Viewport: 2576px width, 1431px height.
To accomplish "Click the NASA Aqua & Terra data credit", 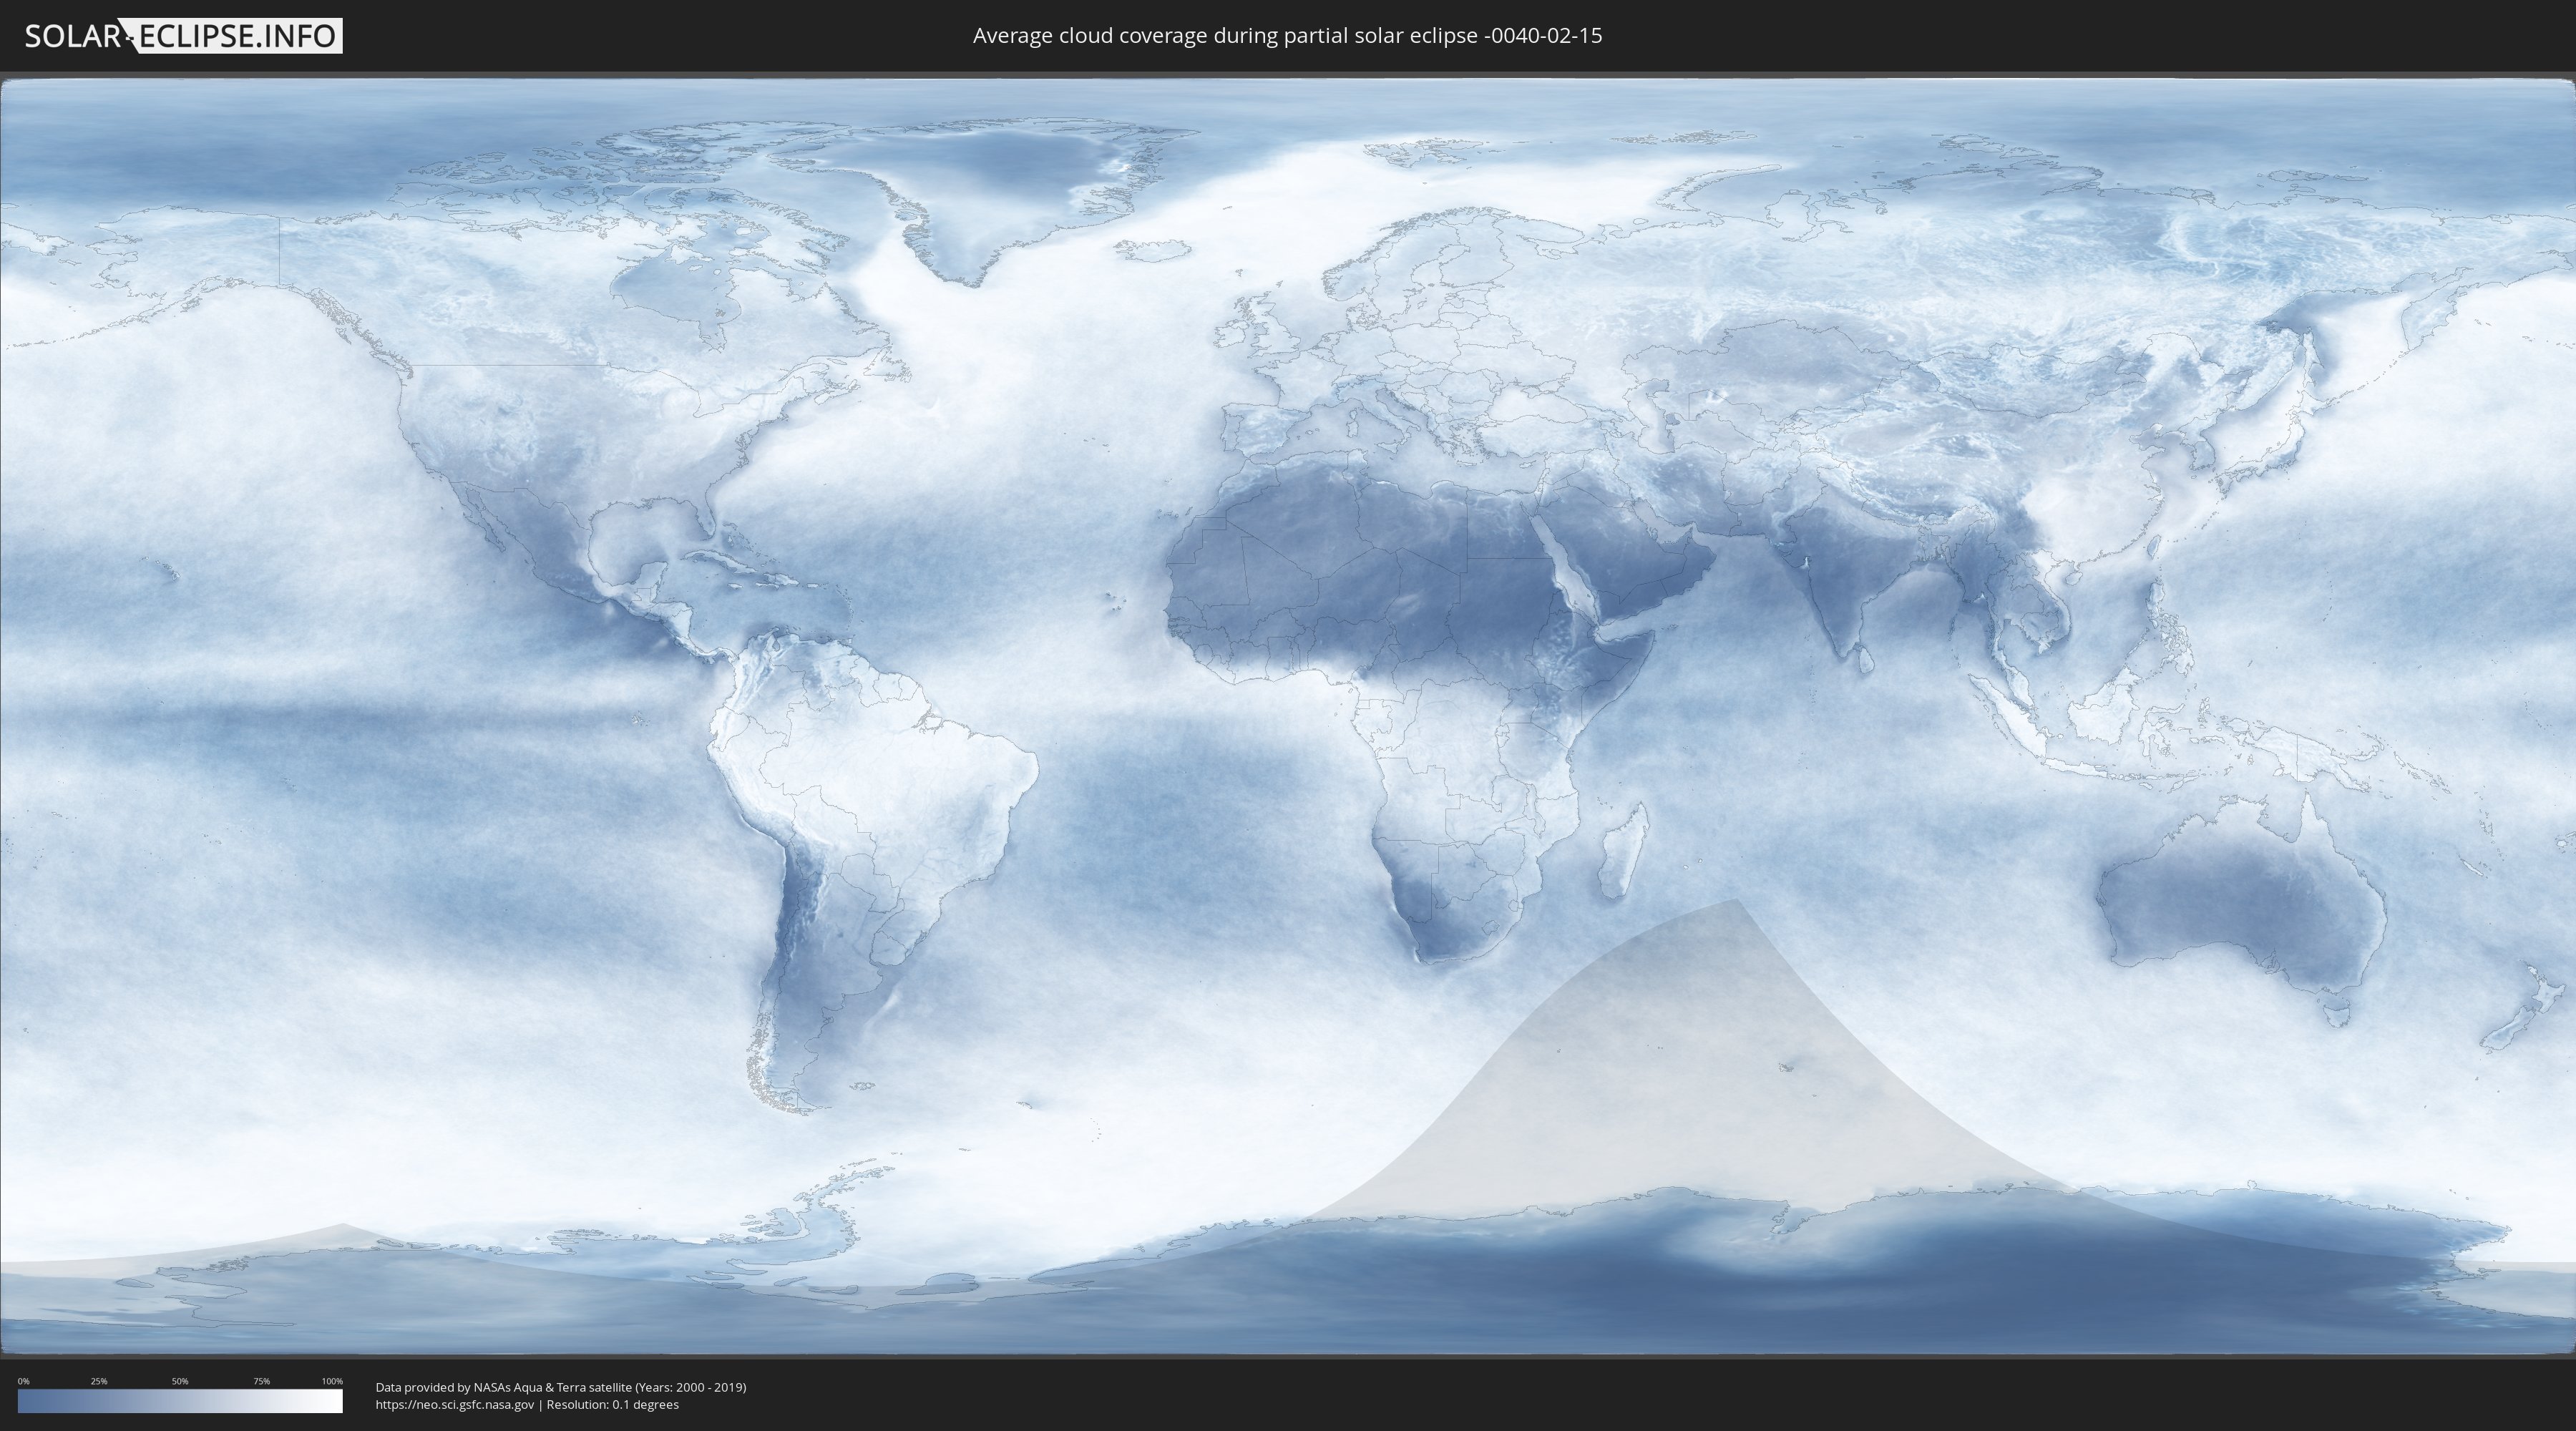I will pyautogui.click(x=561, y=1387).
